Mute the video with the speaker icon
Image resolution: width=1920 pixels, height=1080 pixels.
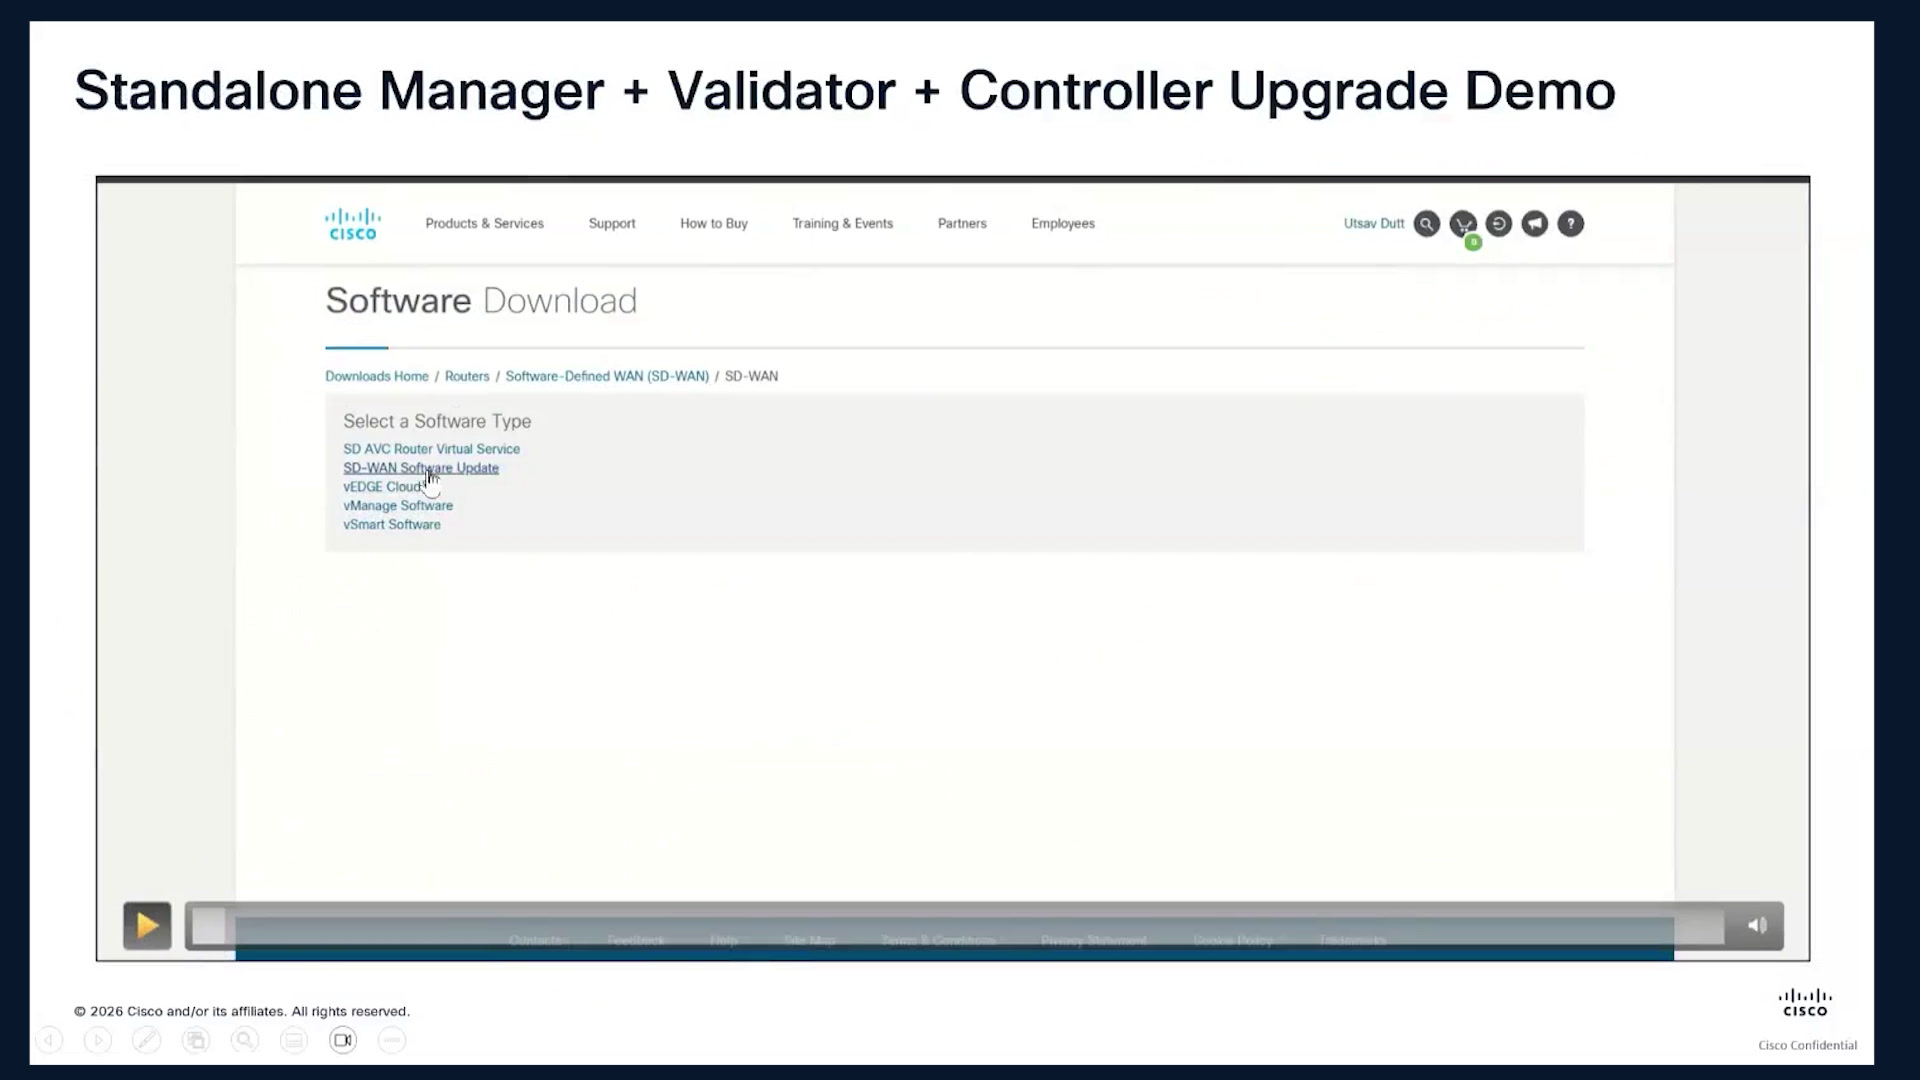[1757, 926]
